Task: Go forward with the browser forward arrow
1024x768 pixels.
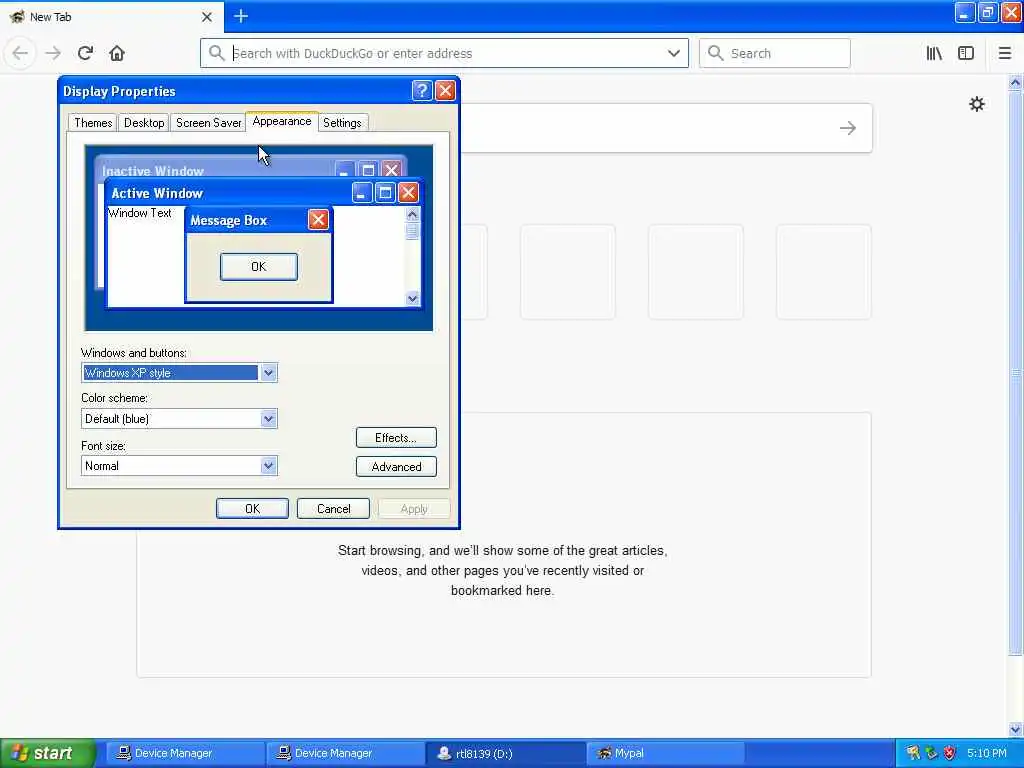Action: 53,53
